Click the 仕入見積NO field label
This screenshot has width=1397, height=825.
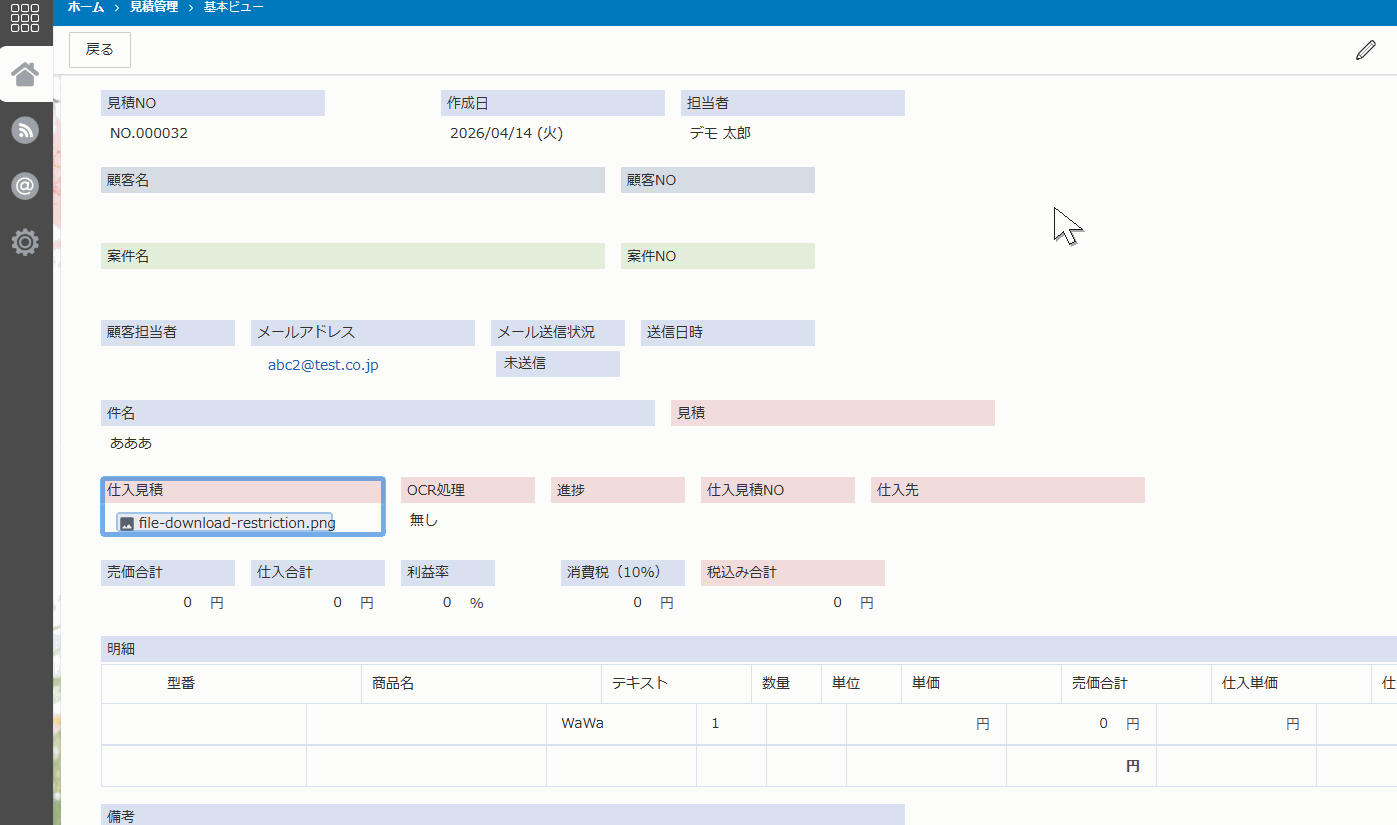(778, 490)
